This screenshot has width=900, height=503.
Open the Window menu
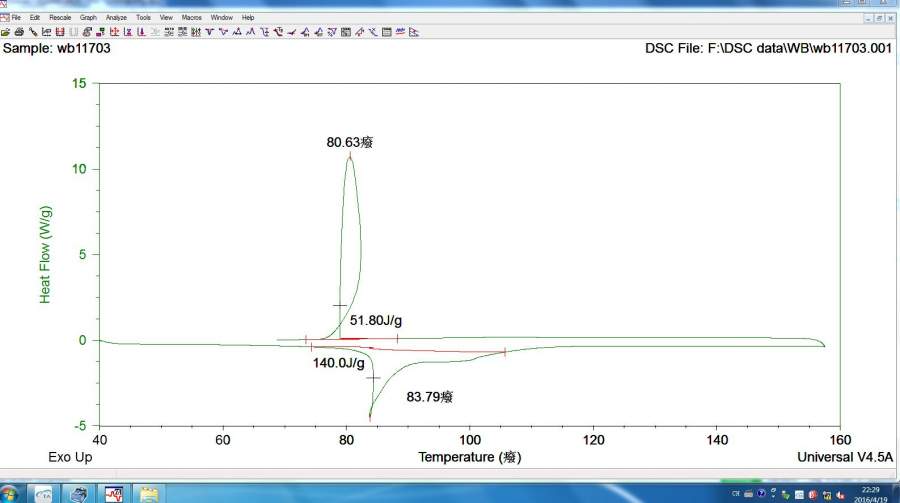pyautogui.click(x=222, y=18)
